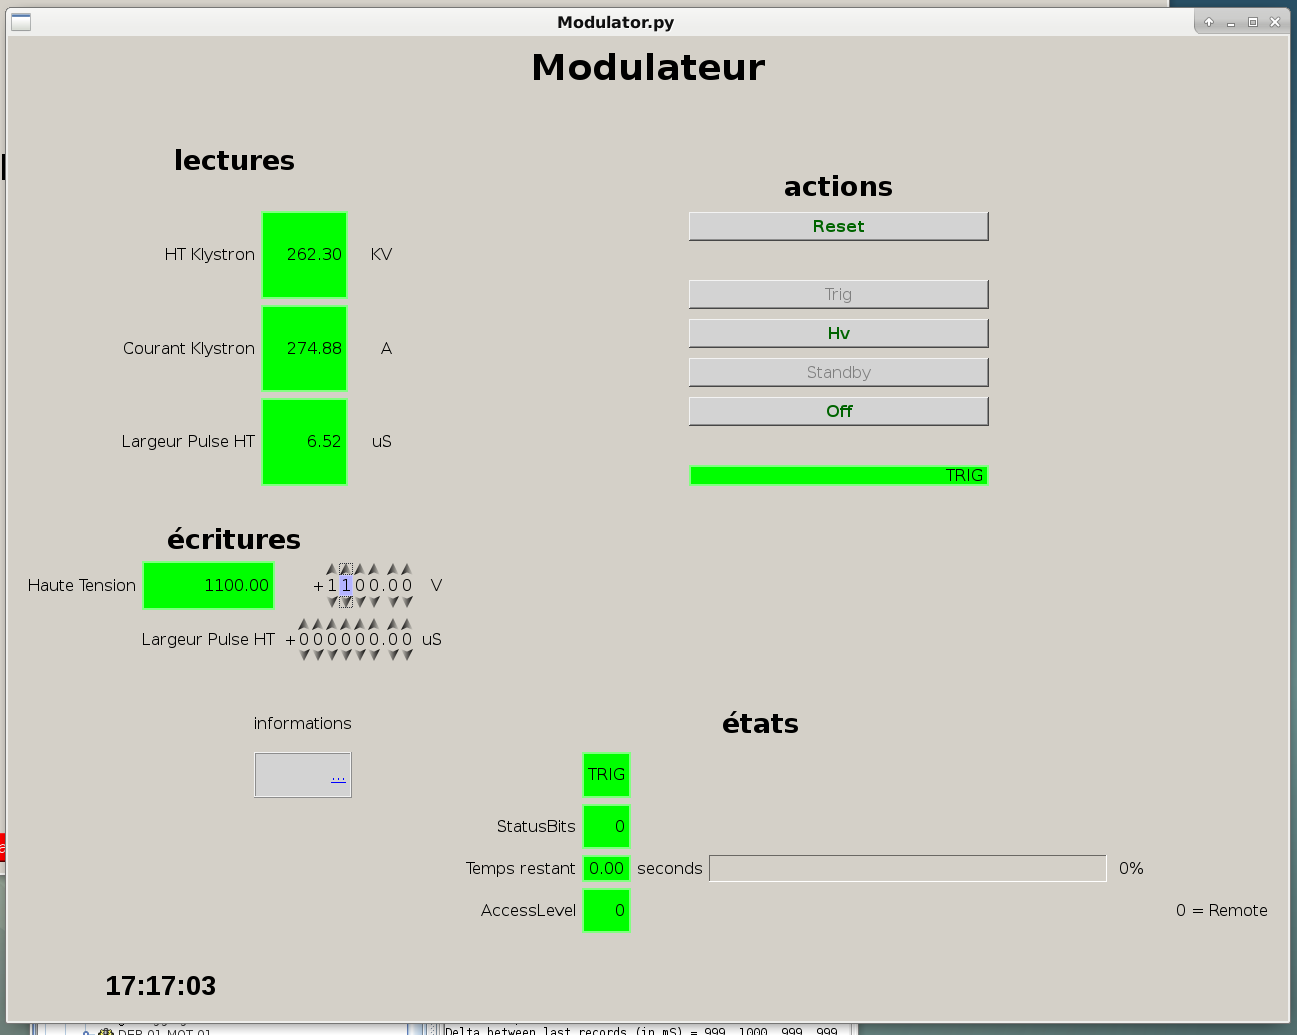
Task: Open the window menu icon in title bar
Action: [x=21, y=22]
